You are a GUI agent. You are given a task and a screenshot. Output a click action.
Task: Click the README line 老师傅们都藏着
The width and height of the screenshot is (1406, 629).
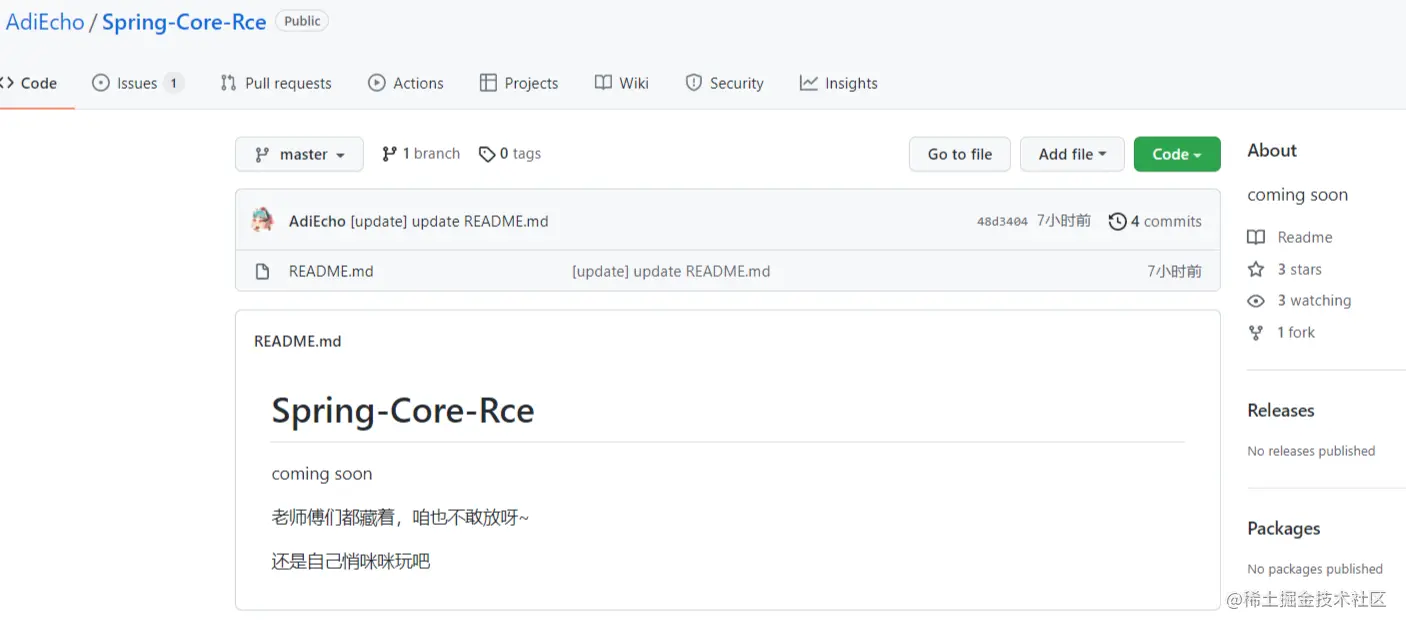click(400, 517)
